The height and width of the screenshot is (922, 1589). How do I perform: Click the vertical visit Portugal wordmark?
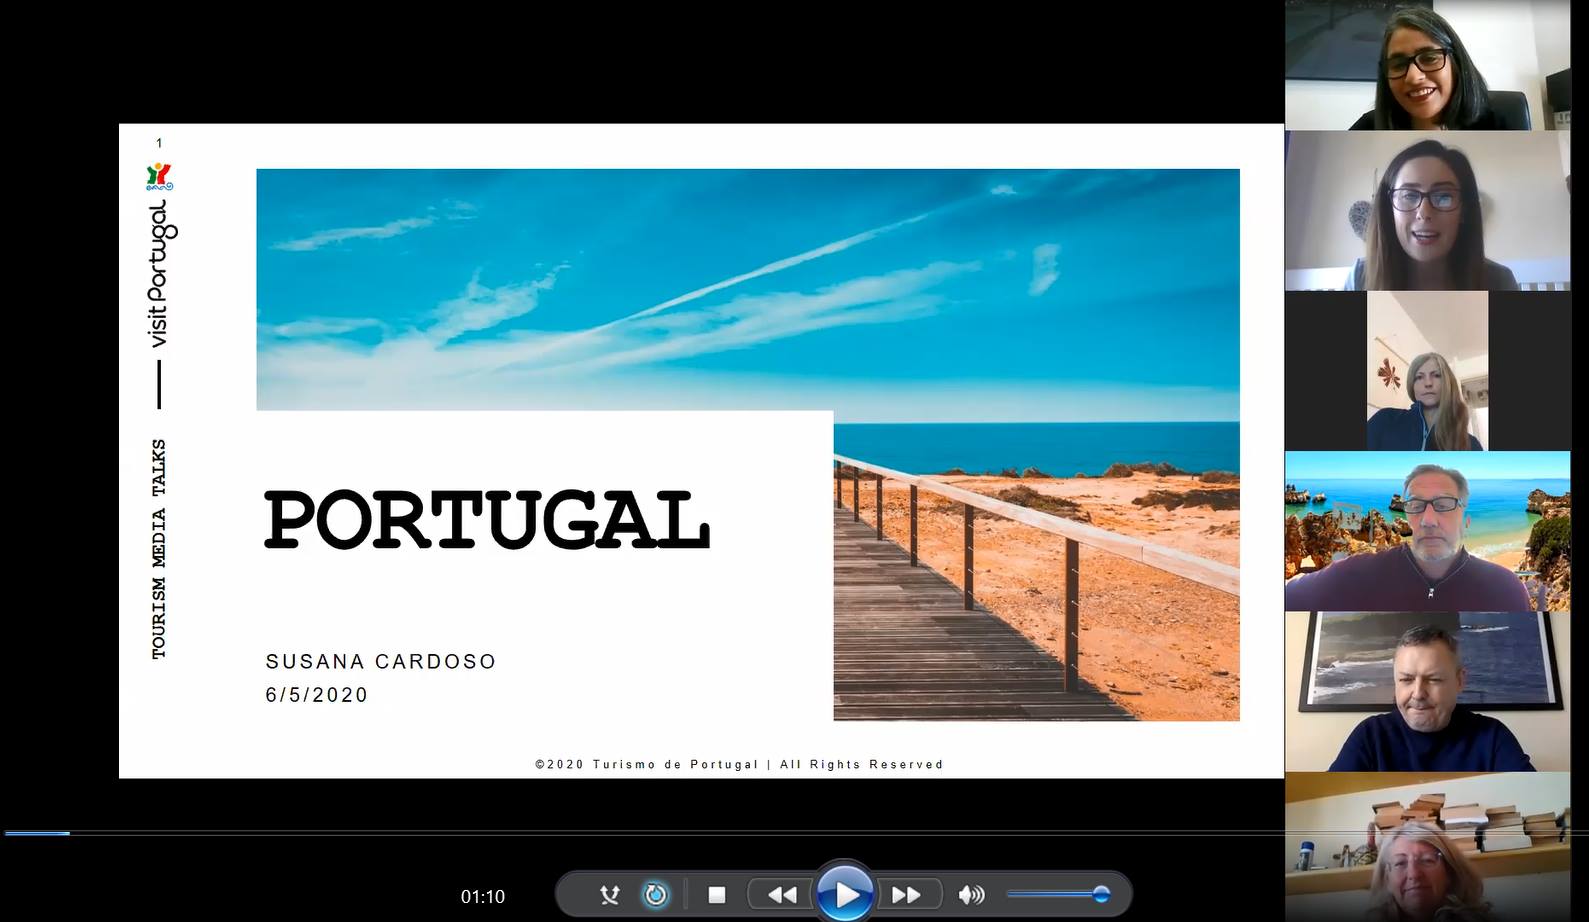pos(160,273)
